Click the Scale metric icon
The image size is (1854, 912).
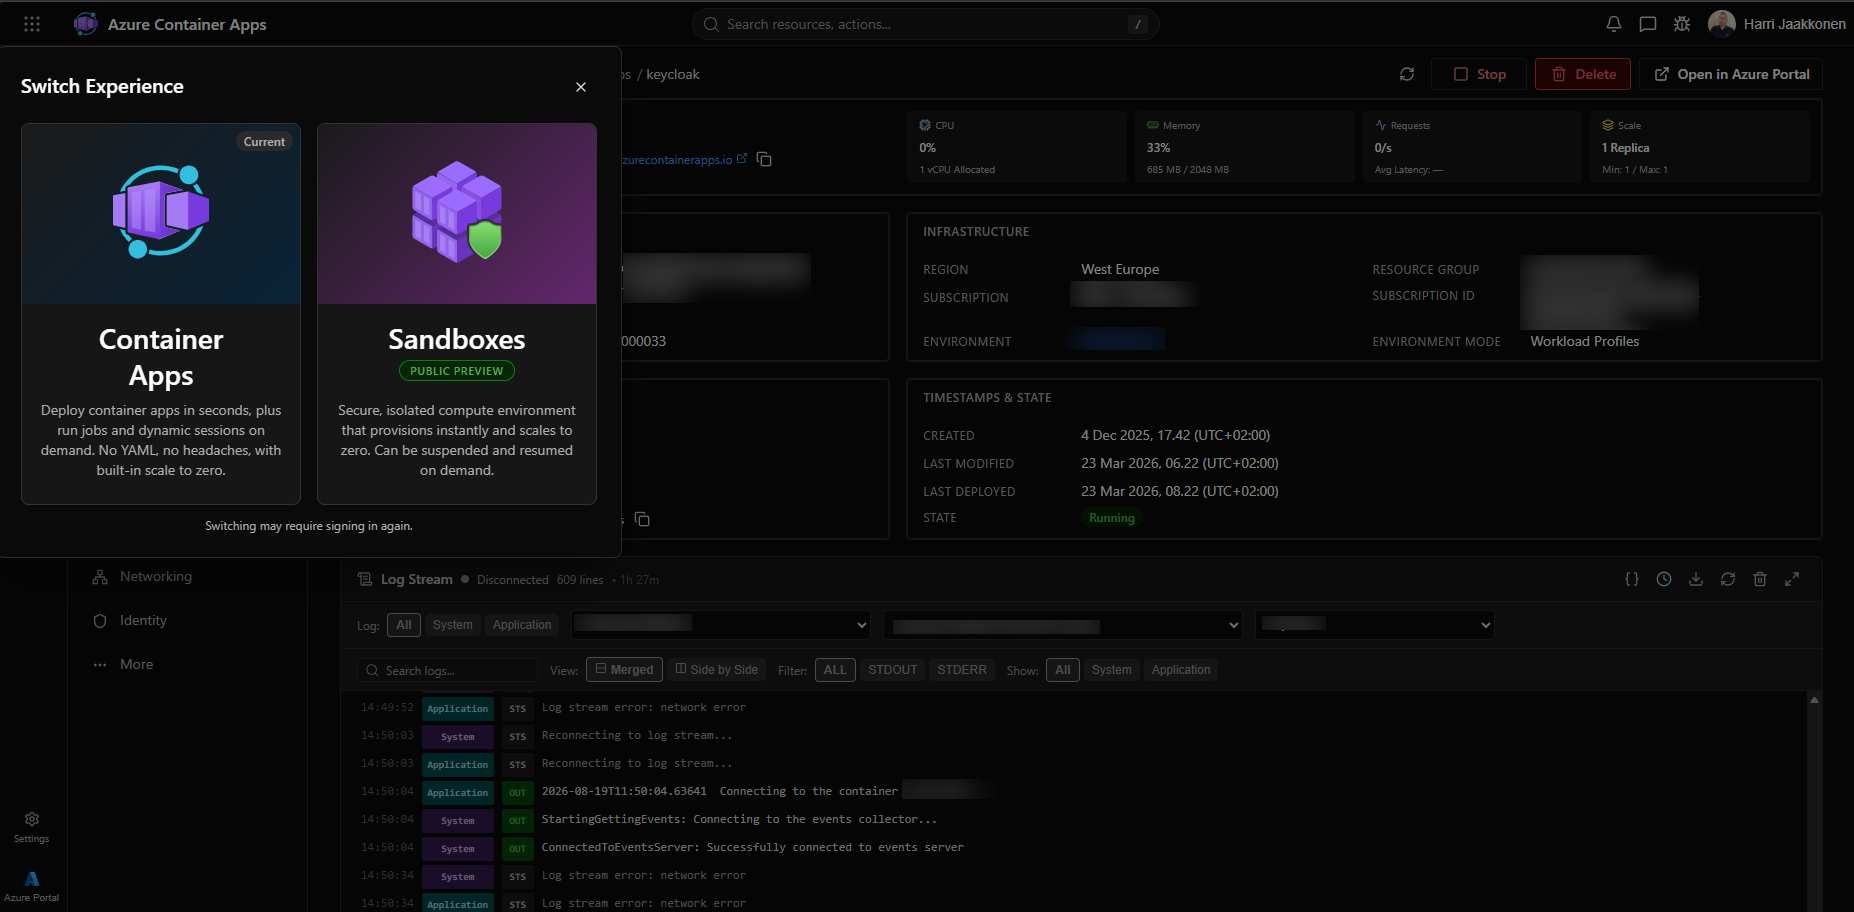1608,125
